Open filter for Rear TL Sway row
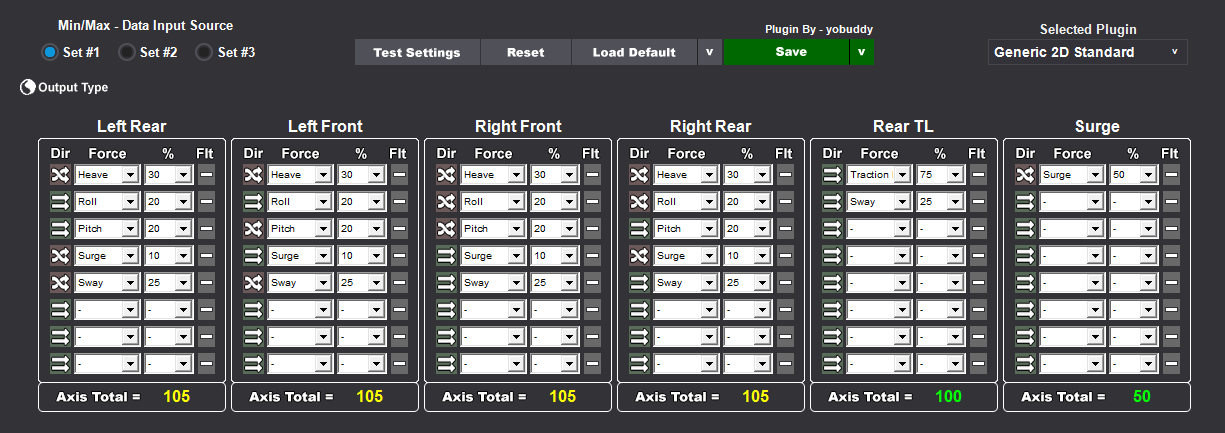 (978, 202)
